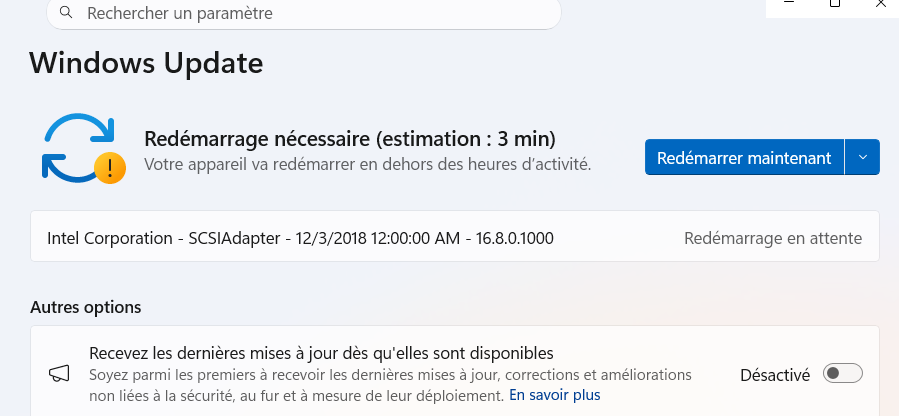The height and width of the screenshot is (416, 899).
Task: Click the blue sync arrows update icon
Action: (x=74, y=148)
